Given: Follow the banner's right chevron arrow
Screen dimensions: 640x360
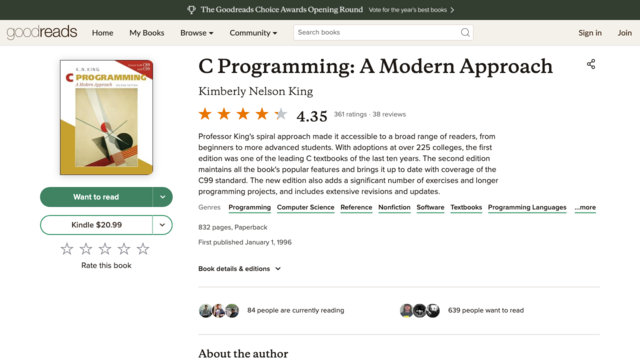Looking at the screenshot, I should [x=452, y=10].
